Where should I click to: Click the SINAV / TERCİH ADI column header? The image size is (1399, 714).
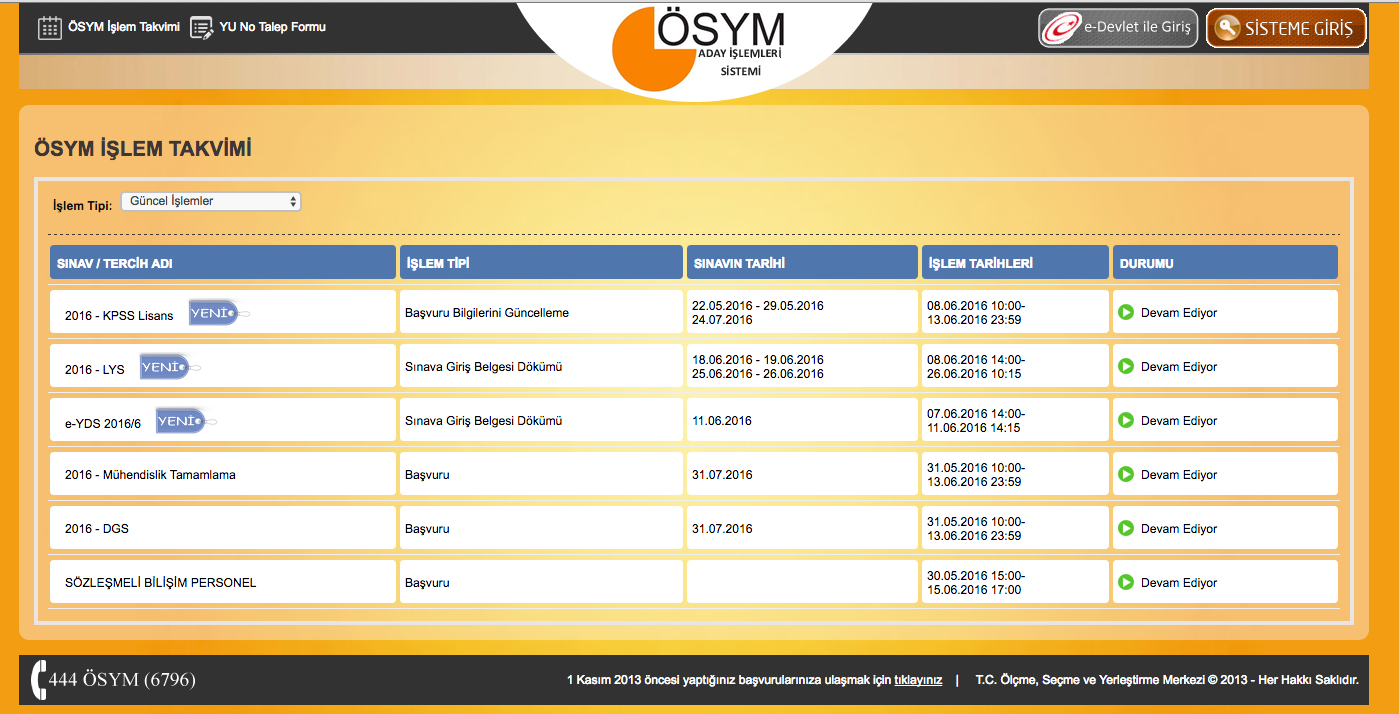222,263
